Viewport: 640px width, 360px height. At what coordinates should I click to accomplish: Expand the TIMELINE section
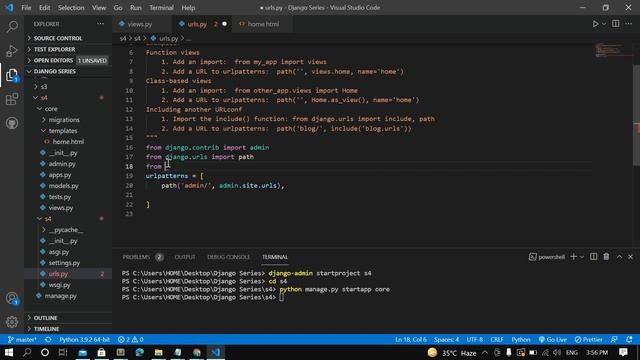click(68, 329)
